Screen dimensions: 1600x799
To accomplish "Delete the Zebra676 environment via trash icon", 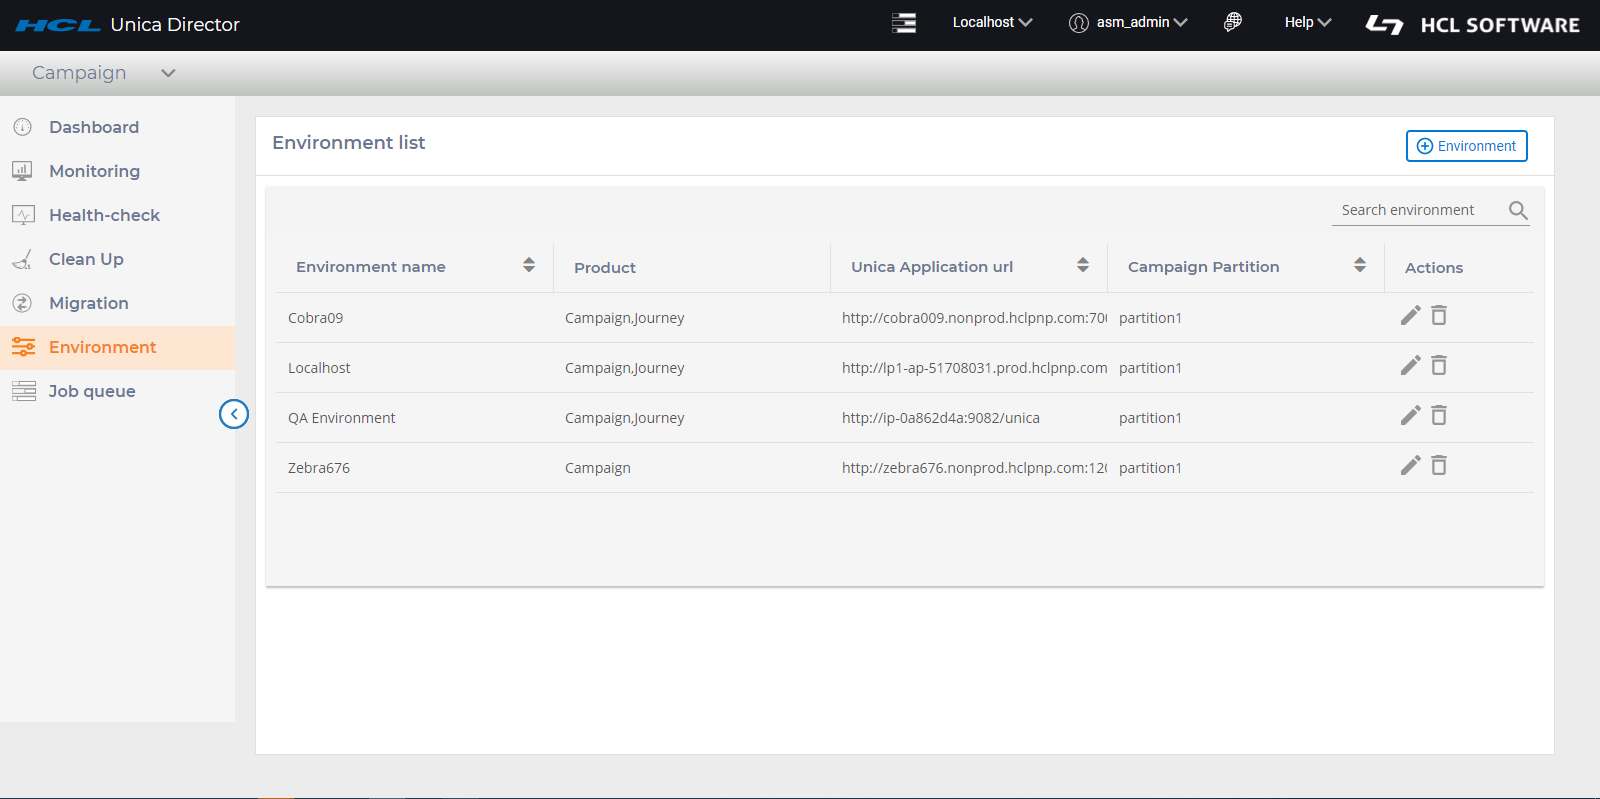I will tap(1439, 466).
